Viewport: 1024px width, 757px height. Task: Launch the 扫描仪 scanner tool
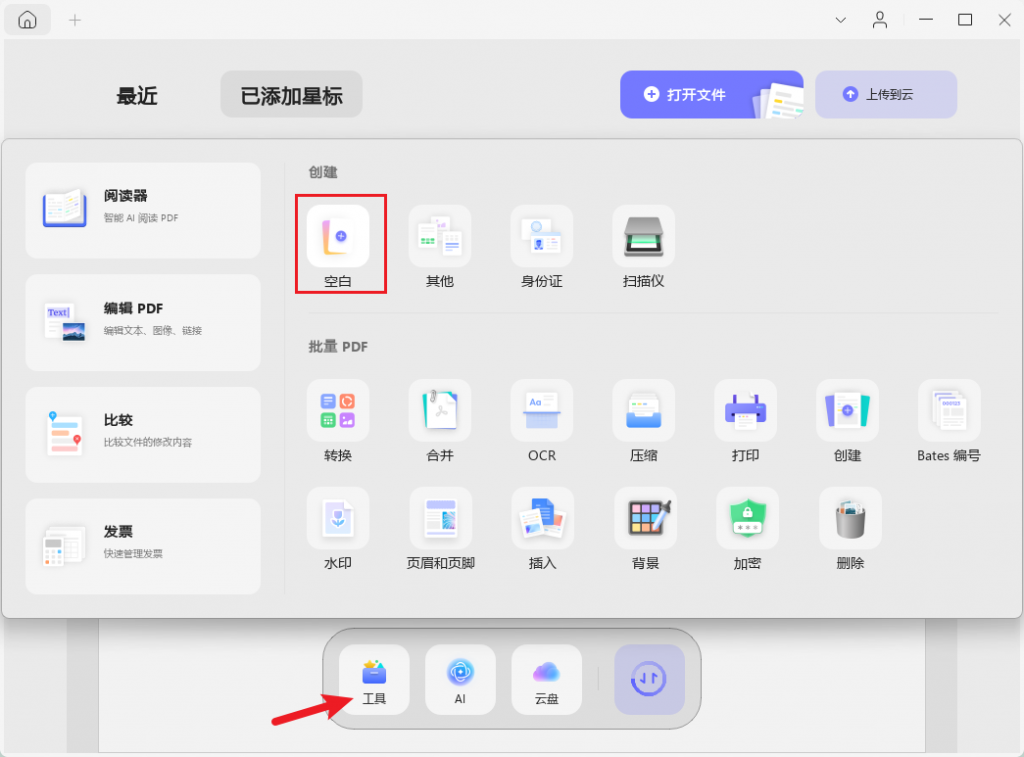(644, 236)
